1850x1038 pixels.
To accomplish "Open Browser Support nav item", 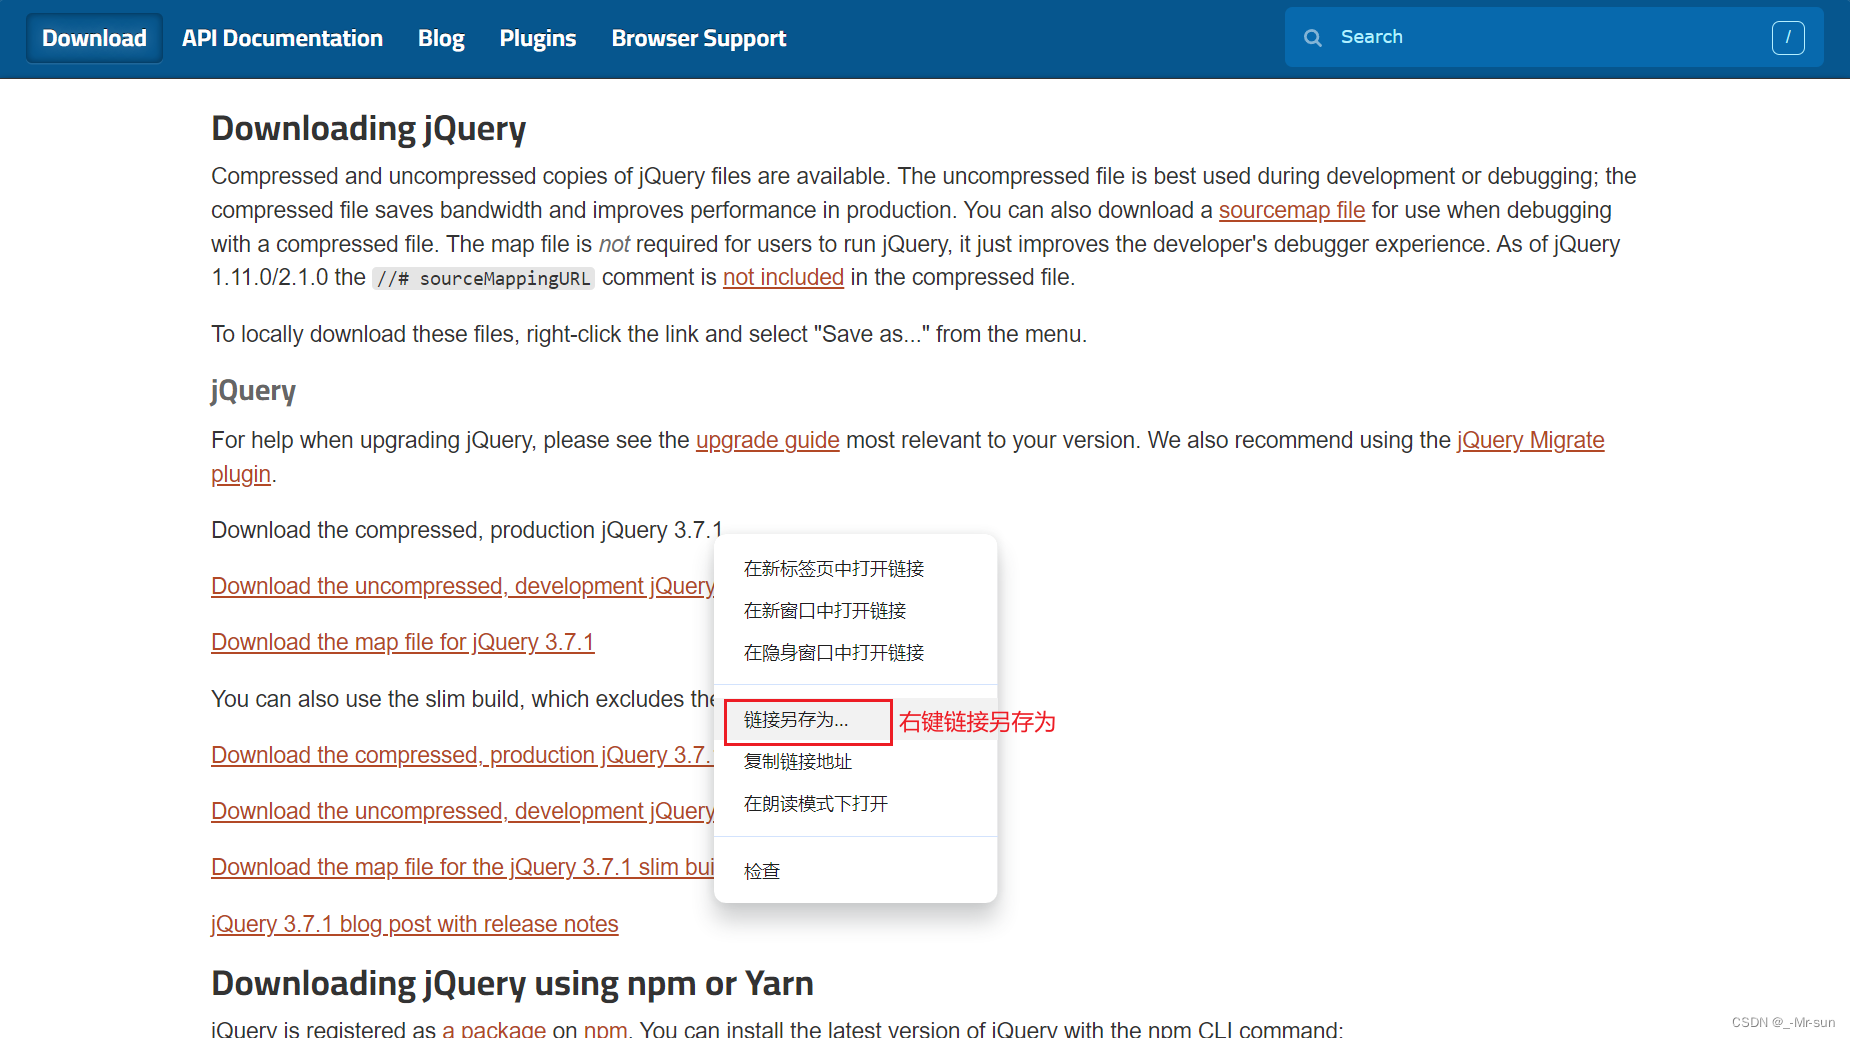I will pyautogui.click(x=699, y=38).
